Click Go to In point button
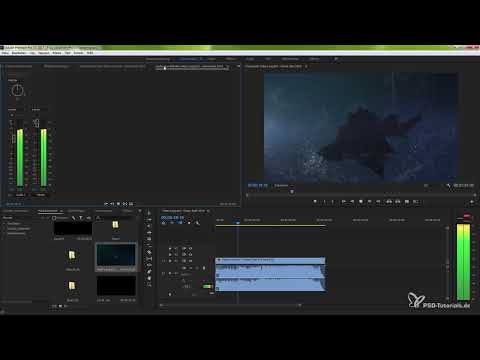 point(343,202)
